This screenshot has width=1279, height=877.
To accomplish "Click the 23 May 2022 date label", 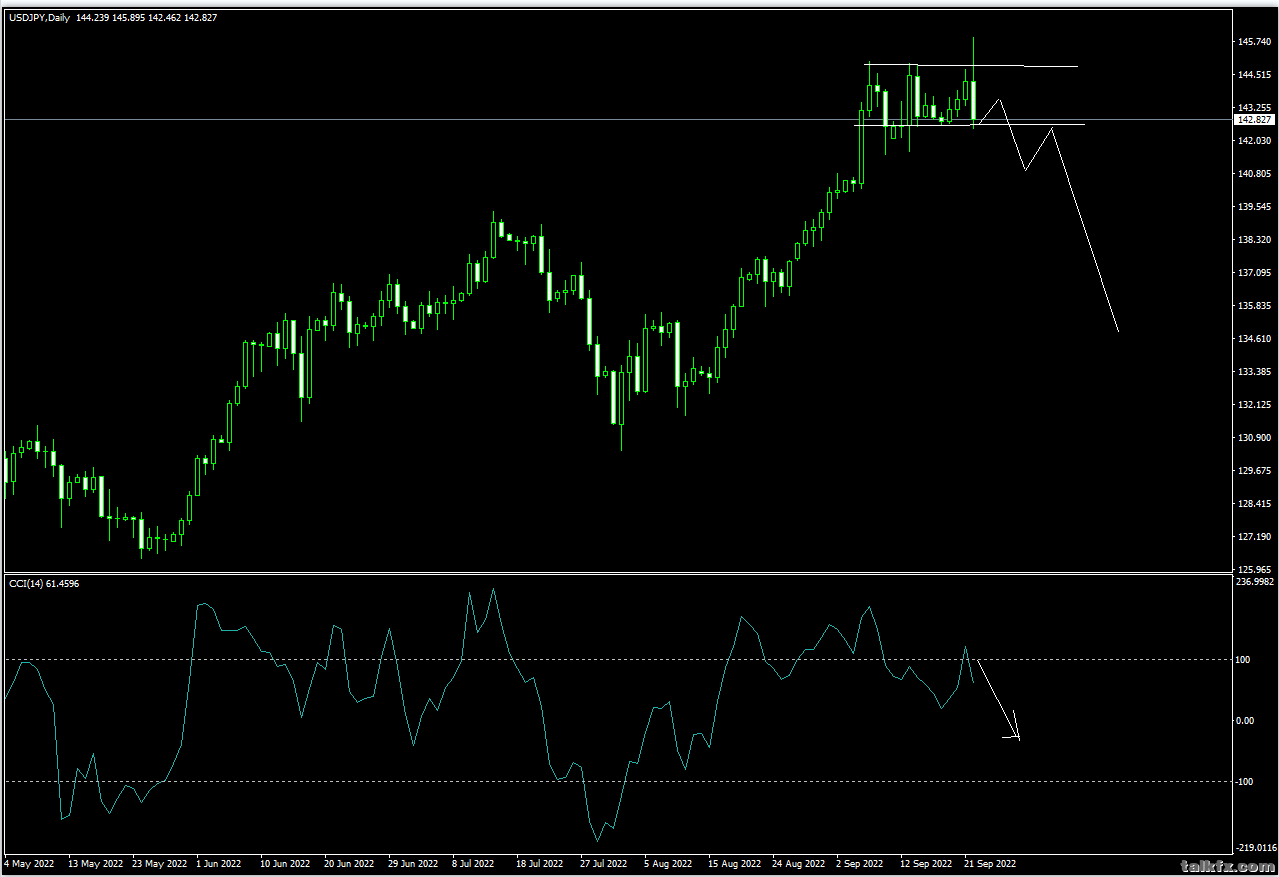I will tap(159, 863).
